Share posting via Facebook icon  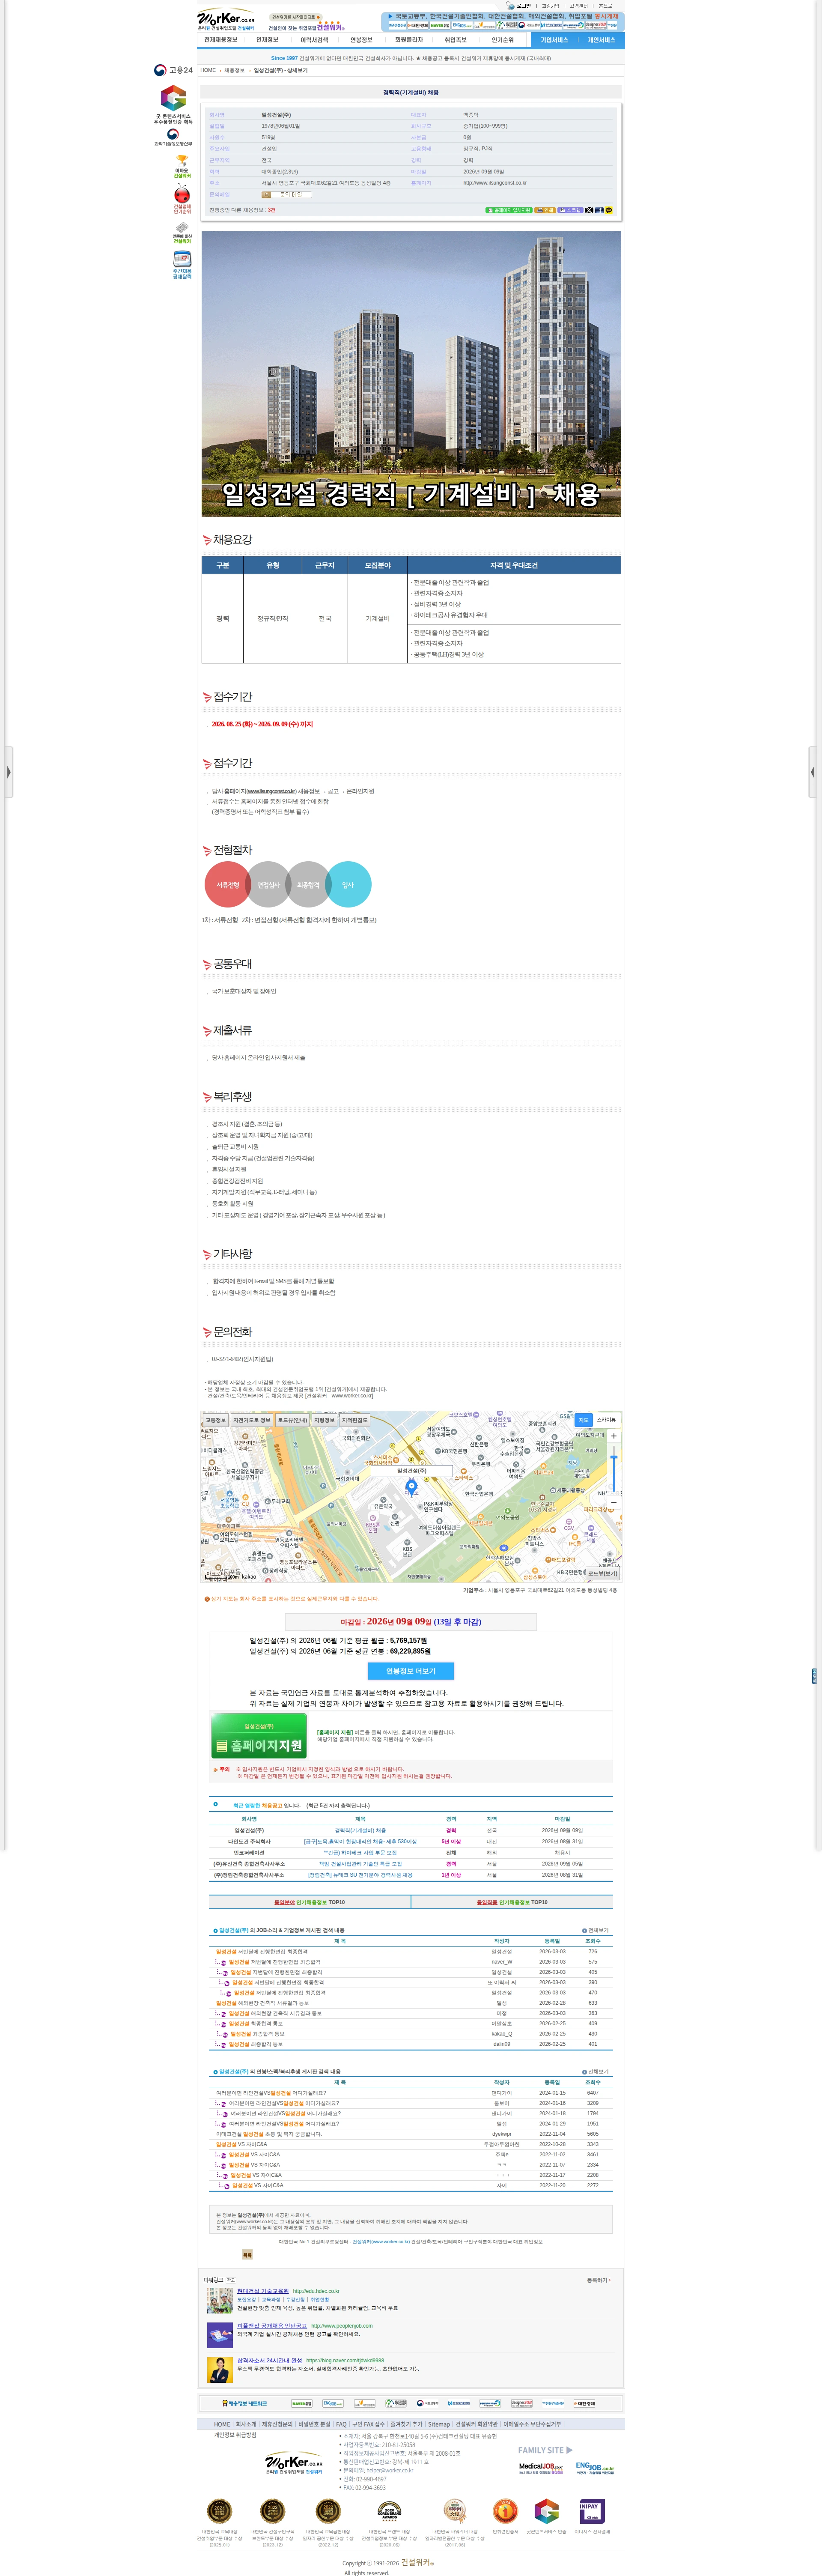point(599,210)
